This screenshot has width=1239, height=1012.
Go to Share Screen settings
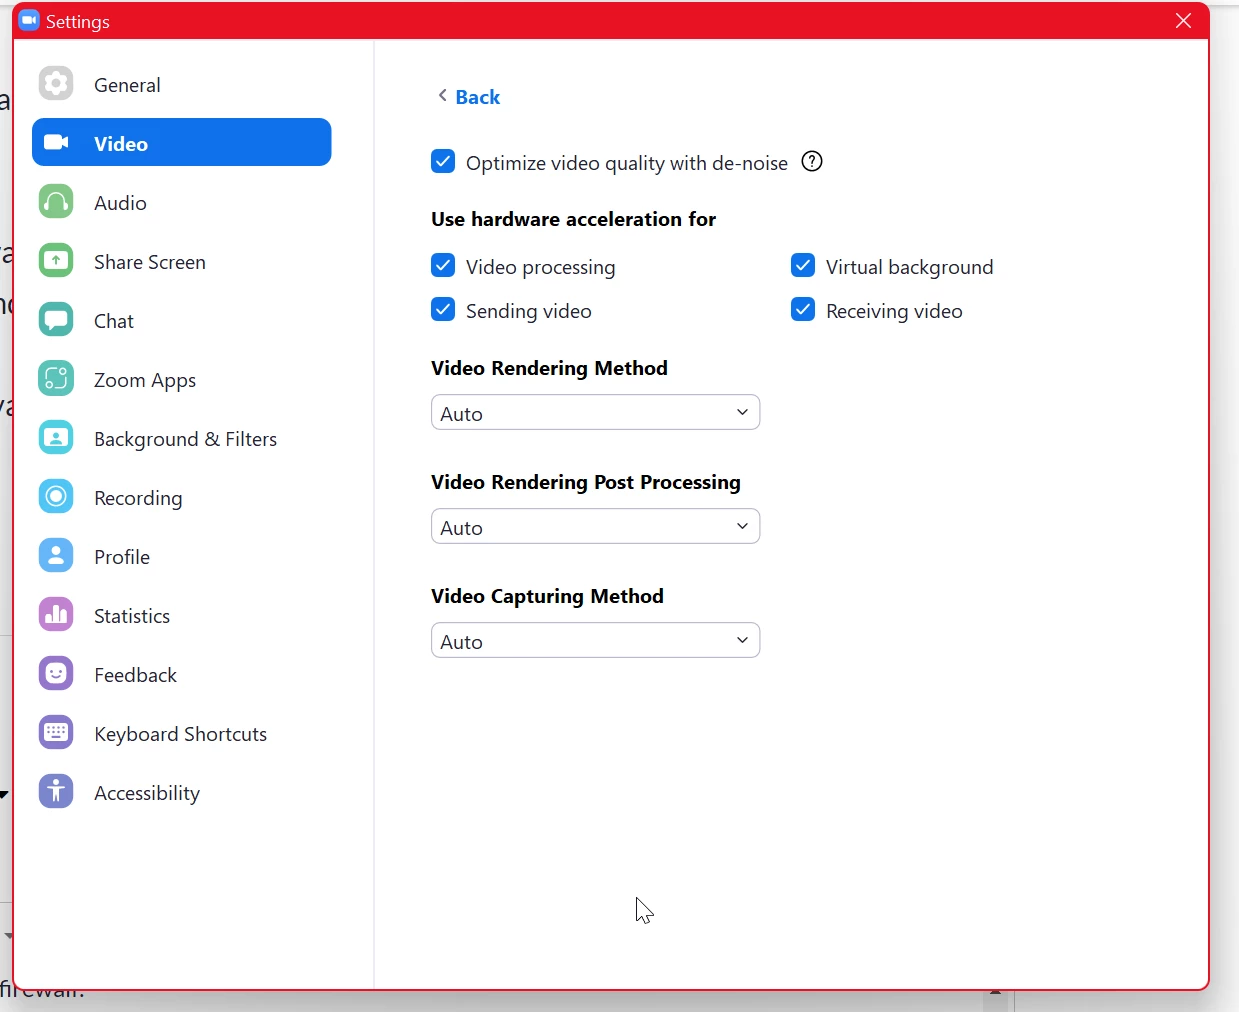182,261
